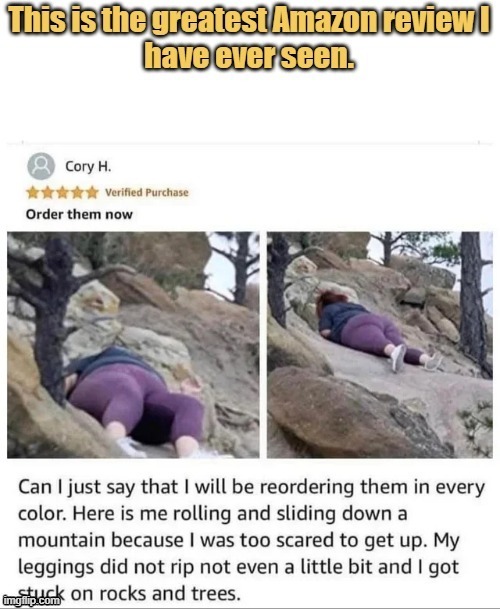Image resolution: width=500 pixels, height=609 pixels.
Task: Open the right review photo thumbnail
Action: 380,345
